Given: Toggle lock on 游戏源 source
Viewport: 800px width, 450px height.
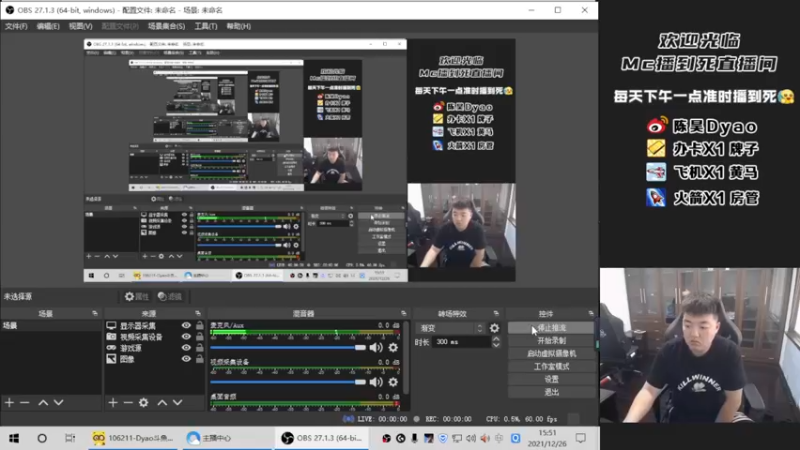Looking at the screenshot, I should coord(199,348).
